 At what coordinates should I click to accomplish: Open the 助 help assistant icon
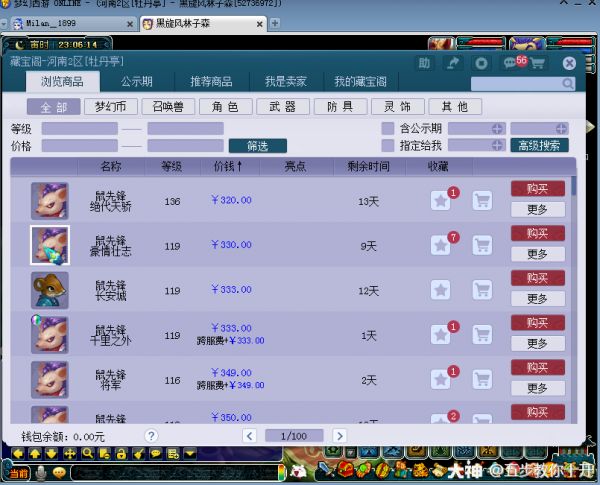[424, 63]
